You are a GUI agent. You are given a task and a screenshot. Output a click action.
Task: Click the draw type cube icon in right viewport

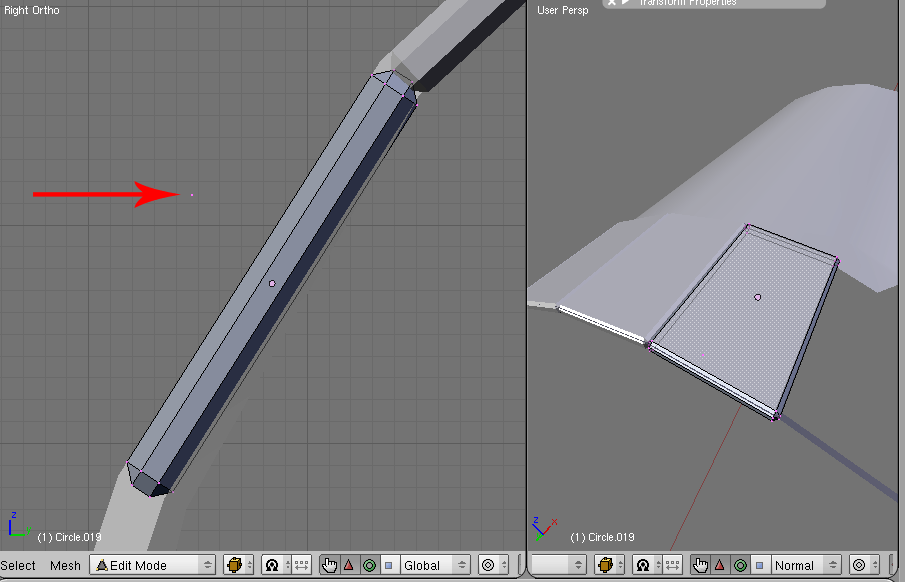click(x=604, y=565)
